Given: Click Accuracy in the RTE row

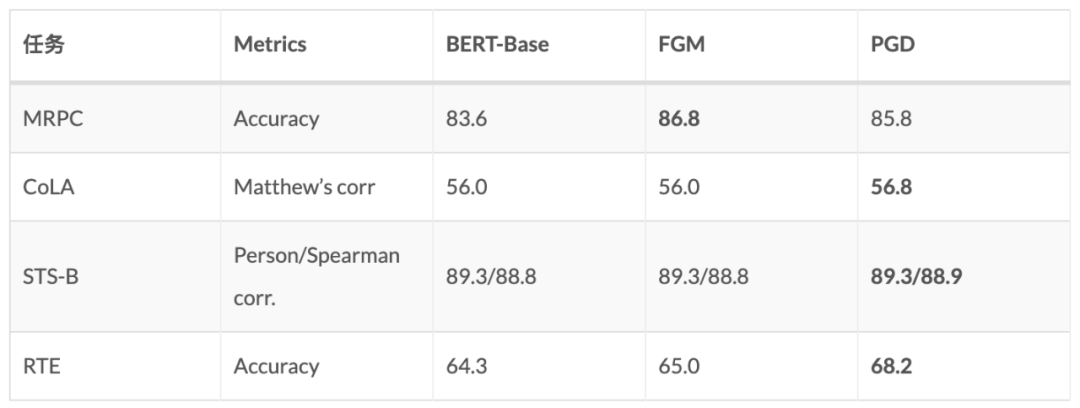Looking at the screenshot, I should click(276, 366).
